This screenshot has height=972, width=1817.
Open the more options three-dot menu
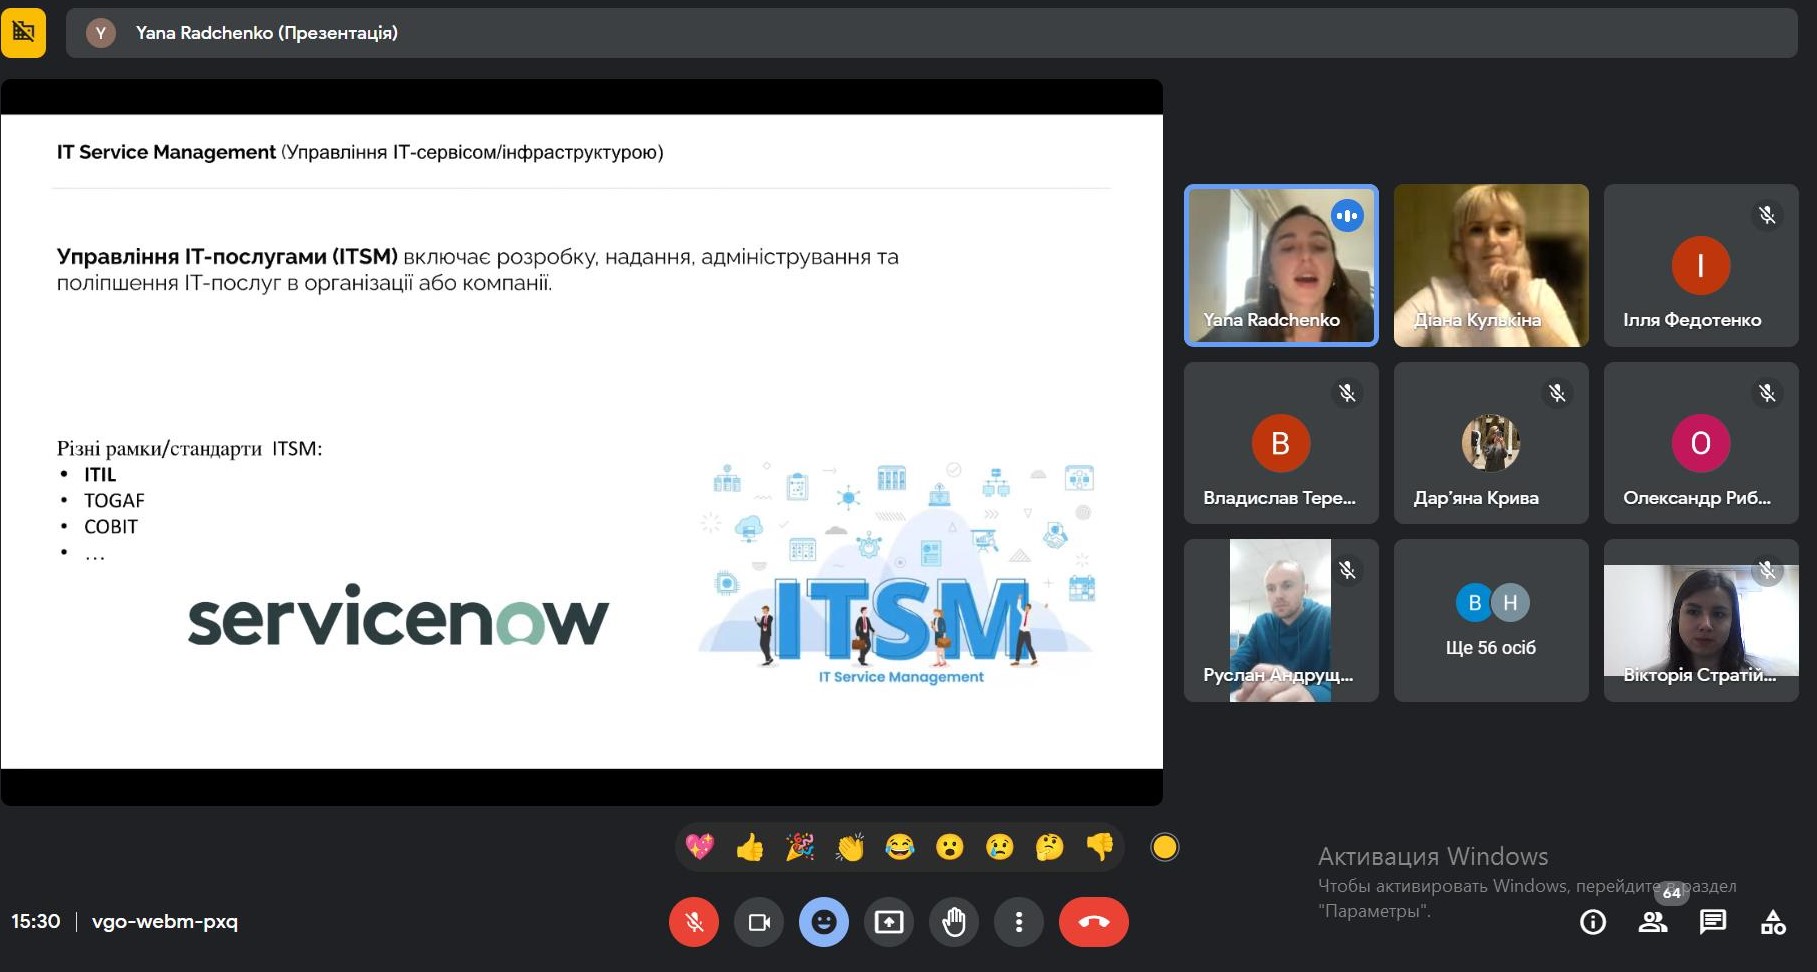coord(1019,922)
